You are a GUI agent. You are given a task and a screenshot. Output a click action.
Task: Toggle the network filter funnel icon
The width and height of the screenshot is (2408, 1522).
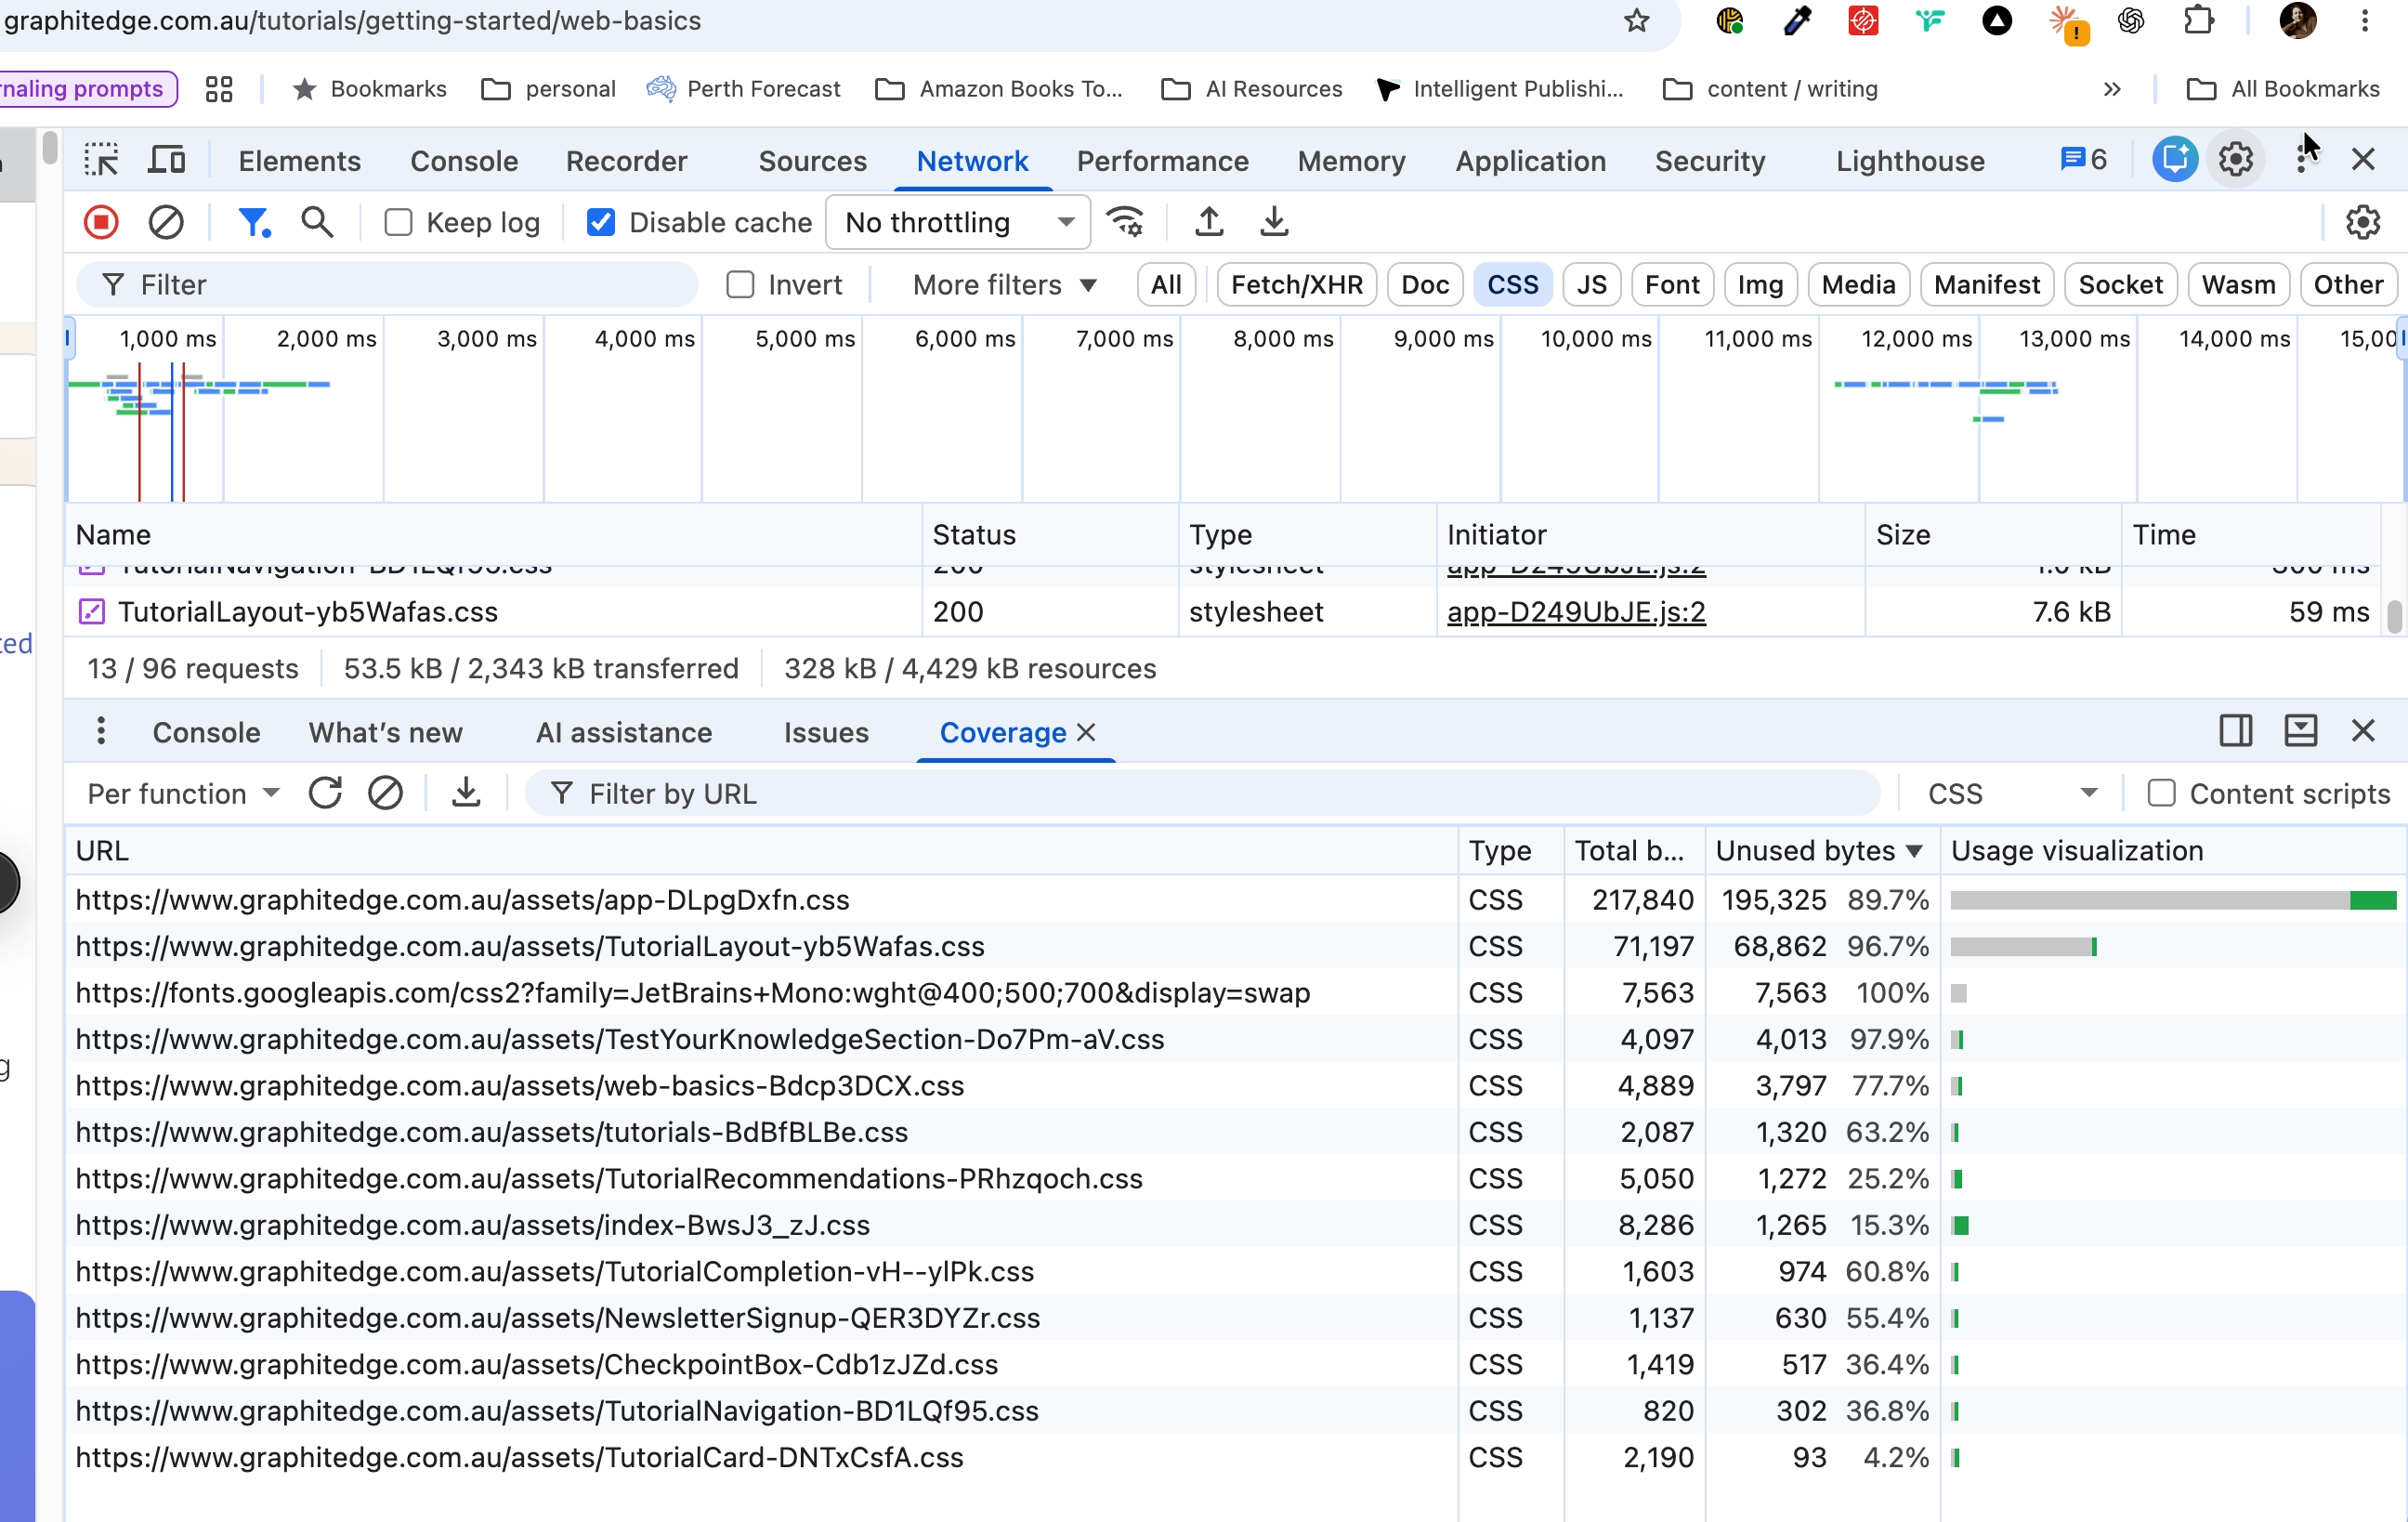(x=254, y=222)
